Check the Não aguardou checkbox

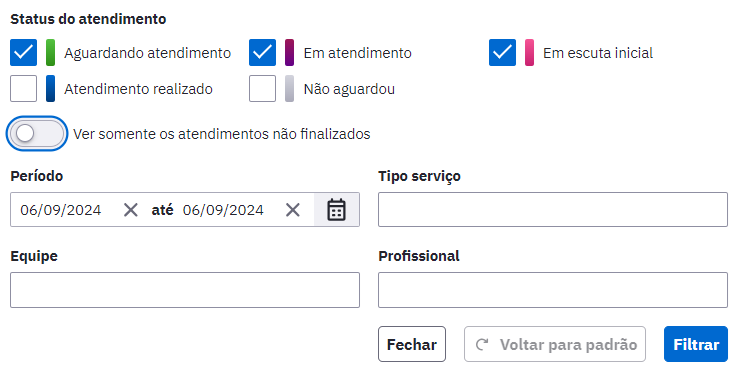(x=263, y=89)
